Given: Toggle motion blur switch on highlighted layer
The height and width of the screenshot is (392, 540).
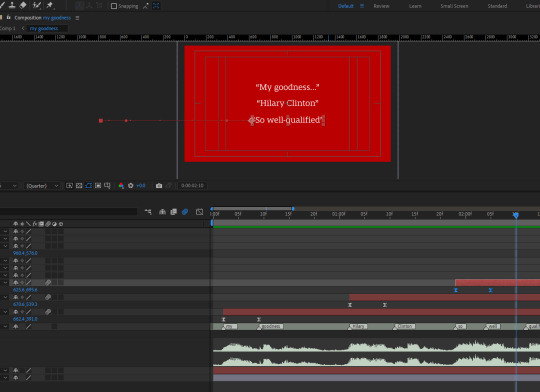Looking at the screenshot, I should click(x=48, y=282).
